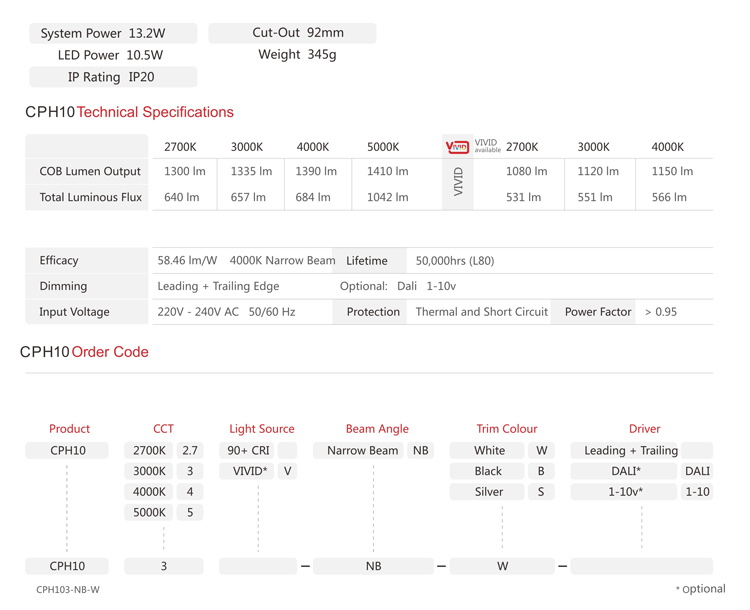The image size is (750, 610).
Task: Click the V code beside VIVID*
Action: click(287, 471)
